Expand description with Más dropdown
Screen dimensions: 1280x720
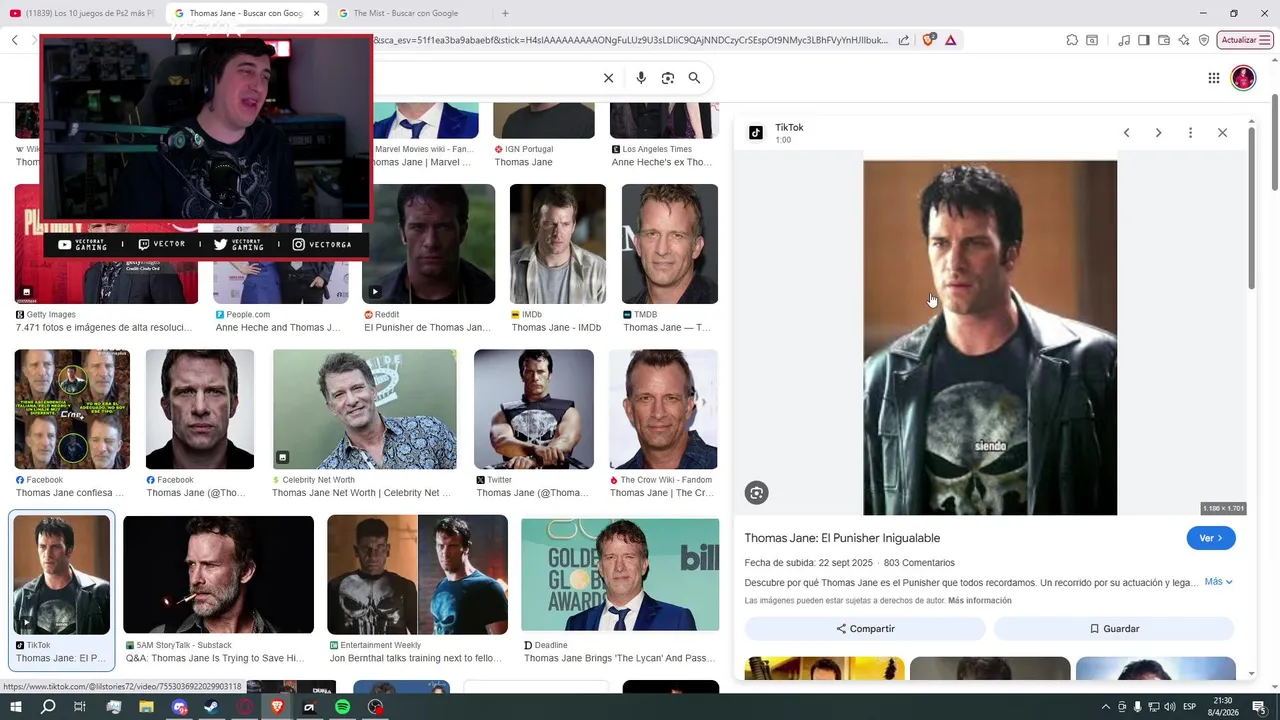(x=1218, y=582)
